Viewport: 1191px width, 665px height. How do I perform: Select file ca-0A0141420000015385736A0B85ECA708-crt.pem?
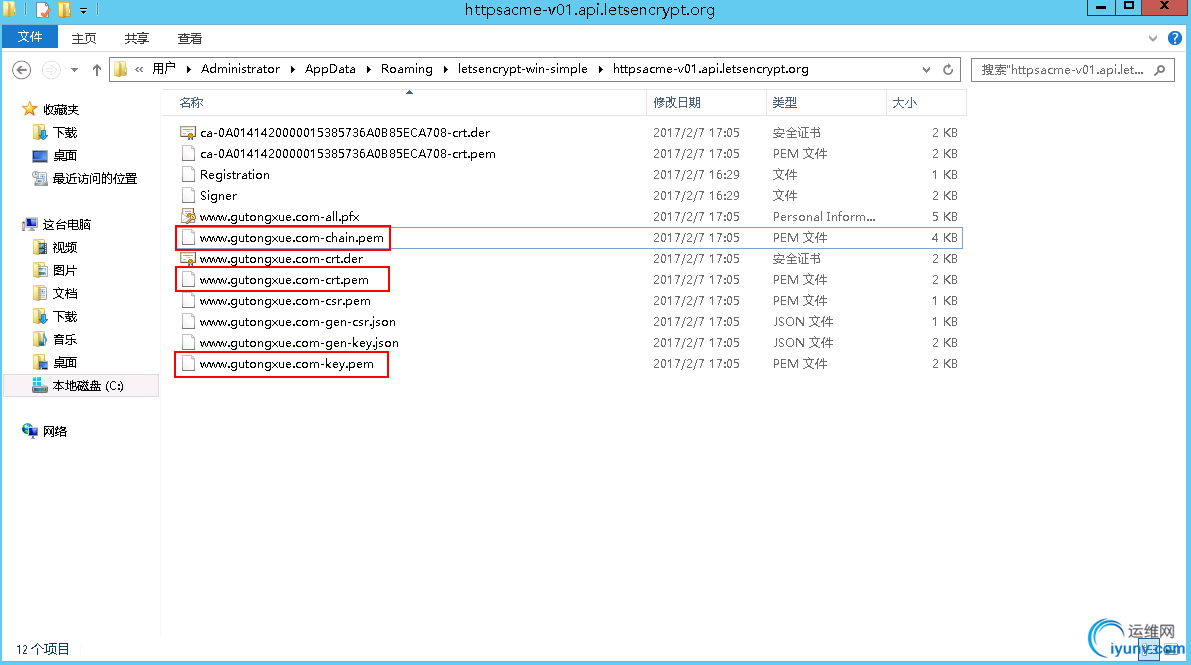[x=347, y=154]
